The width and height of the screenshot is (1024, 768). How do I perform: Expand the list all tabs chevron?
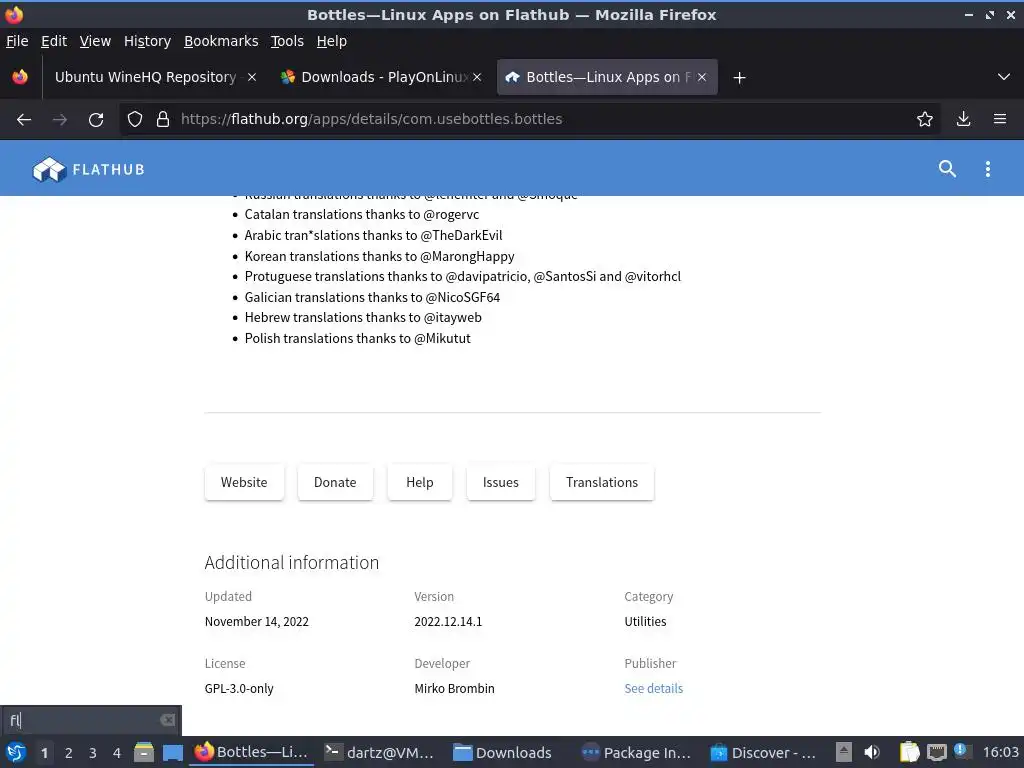tap(1004, 77)
